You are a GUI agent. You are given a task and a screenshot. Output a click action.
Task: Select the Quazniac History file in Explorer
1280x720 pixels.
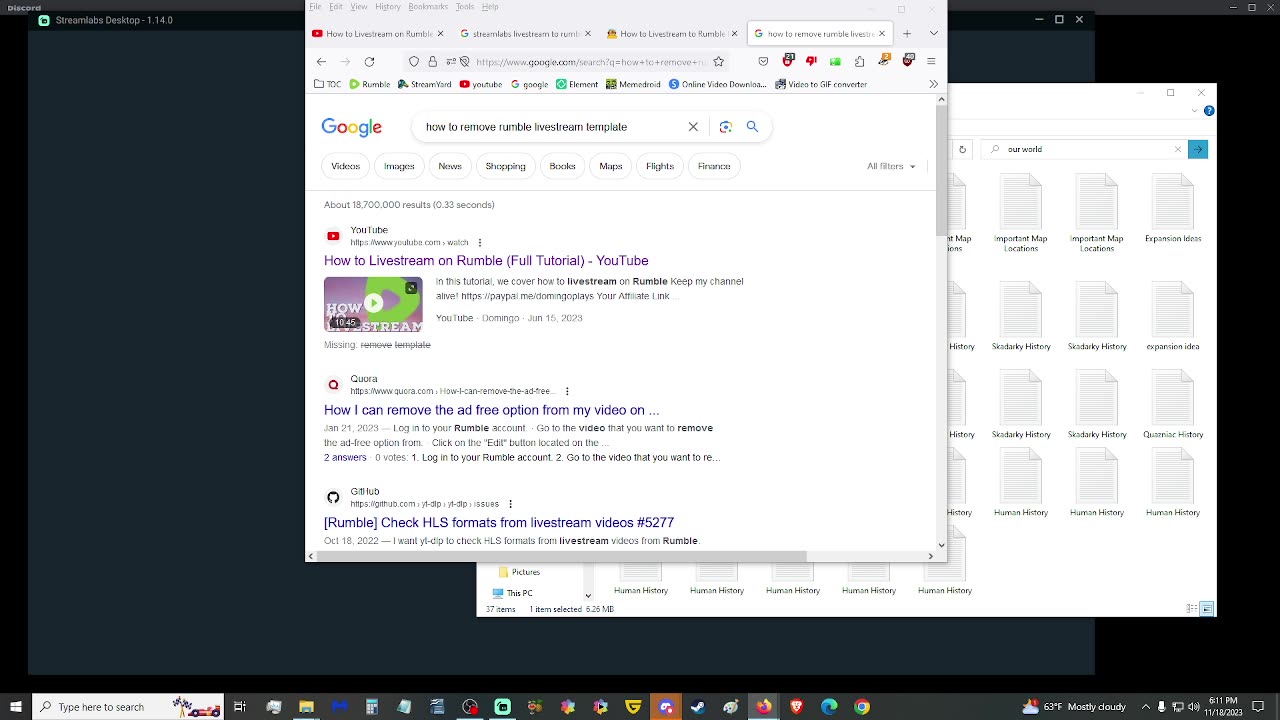point(1173,405)
